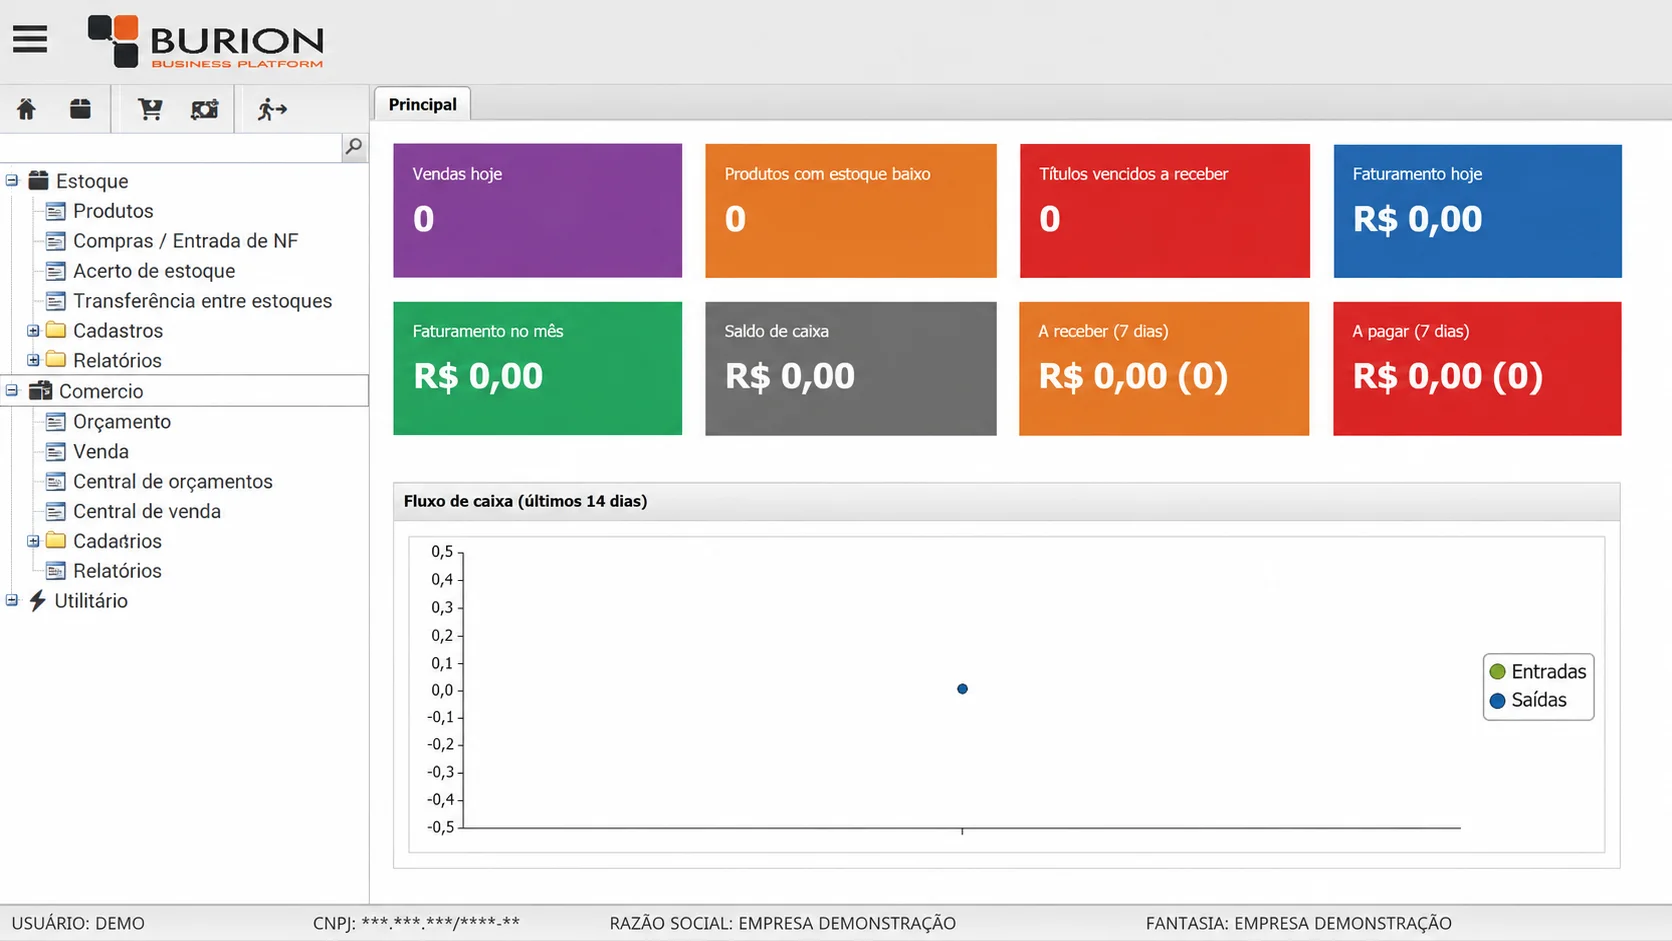Open Central de venda

pos(147,511)
